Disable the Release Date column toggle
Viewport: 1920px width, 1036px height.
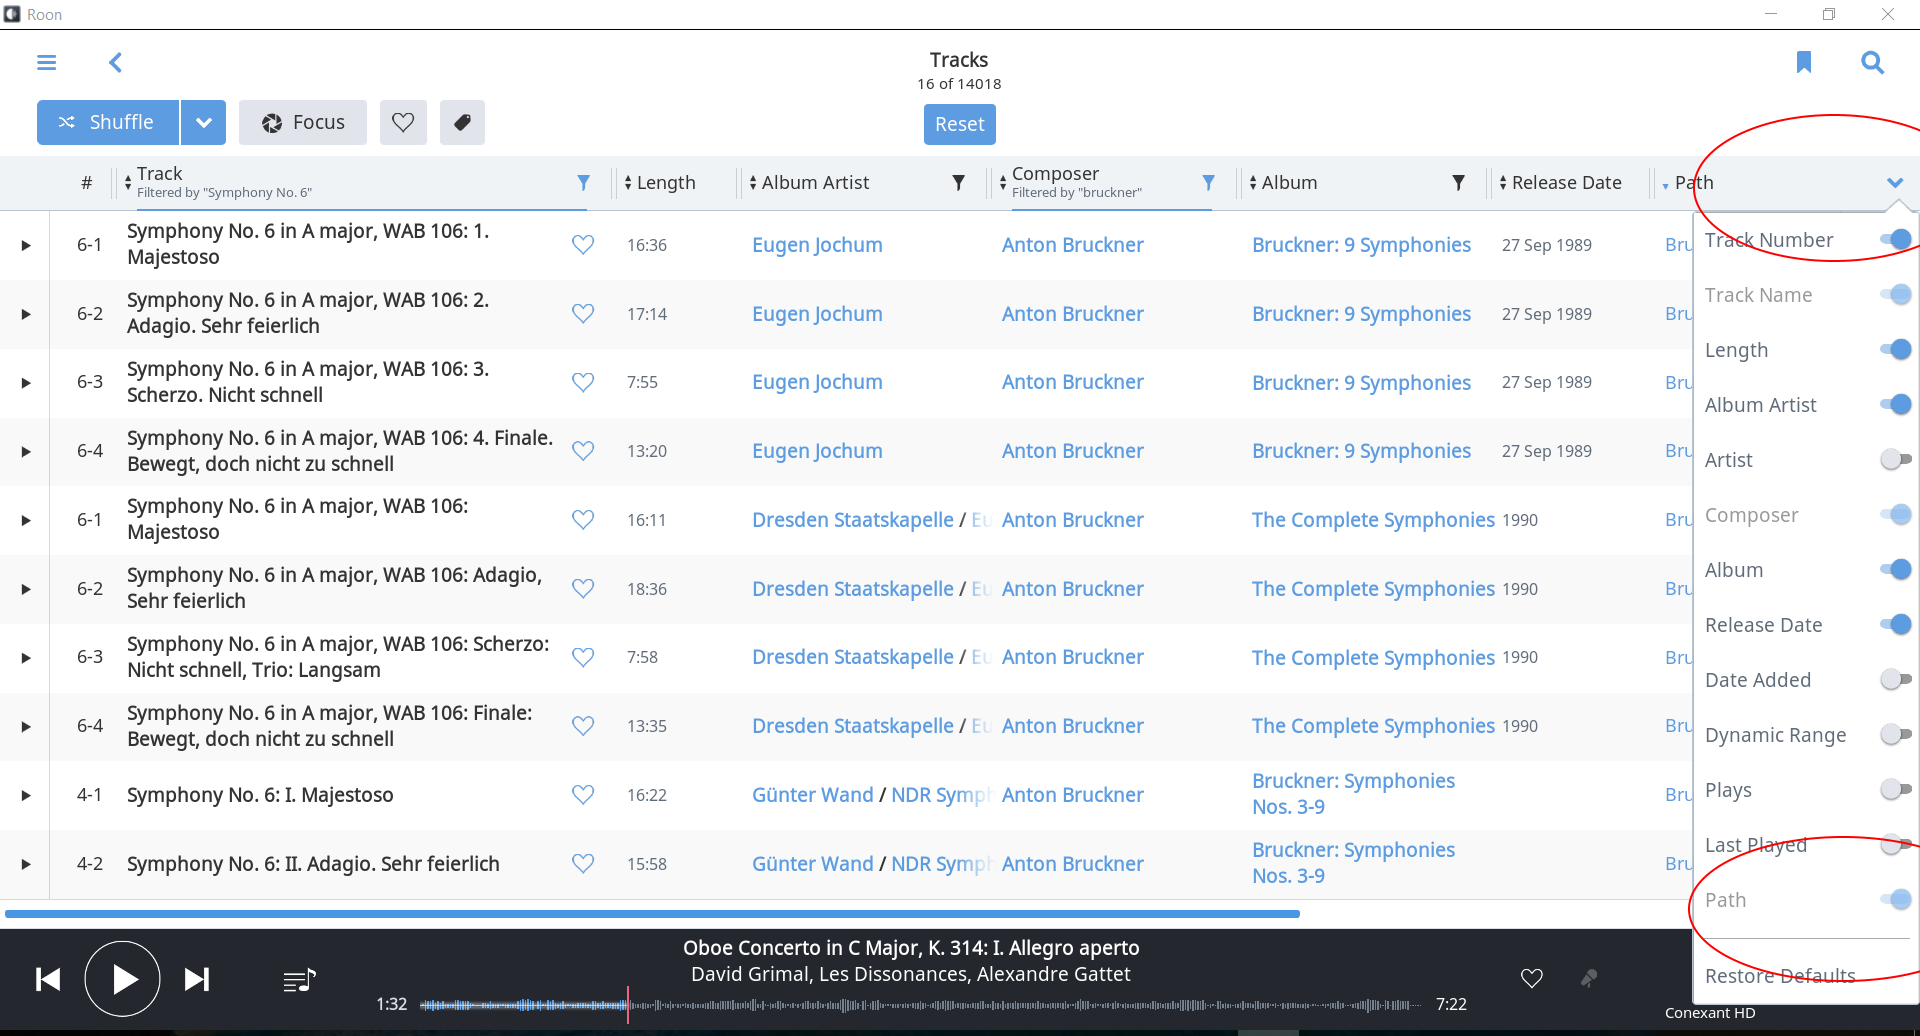pyautogui.click(x=1895, y=625)
